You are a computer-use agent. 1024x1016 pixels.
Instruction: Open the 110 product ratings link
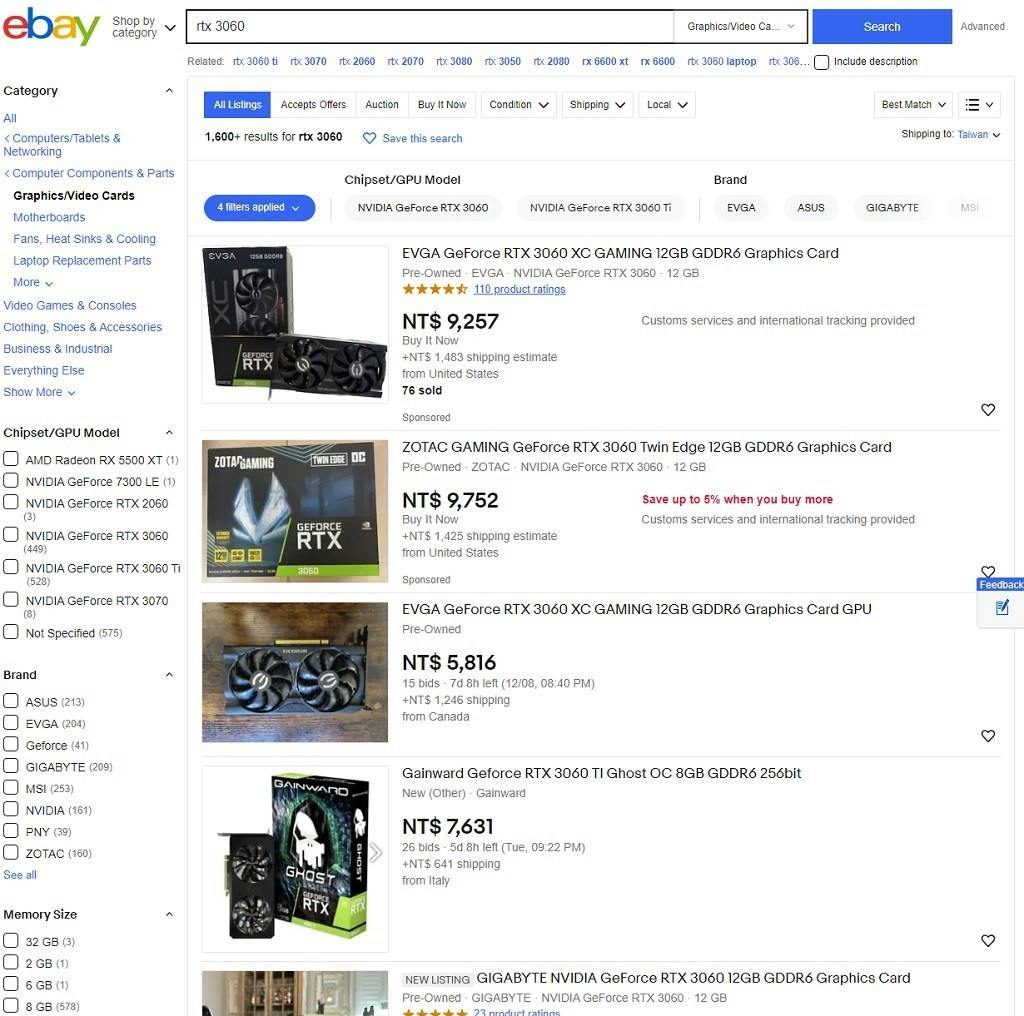(x=519, y=289)
